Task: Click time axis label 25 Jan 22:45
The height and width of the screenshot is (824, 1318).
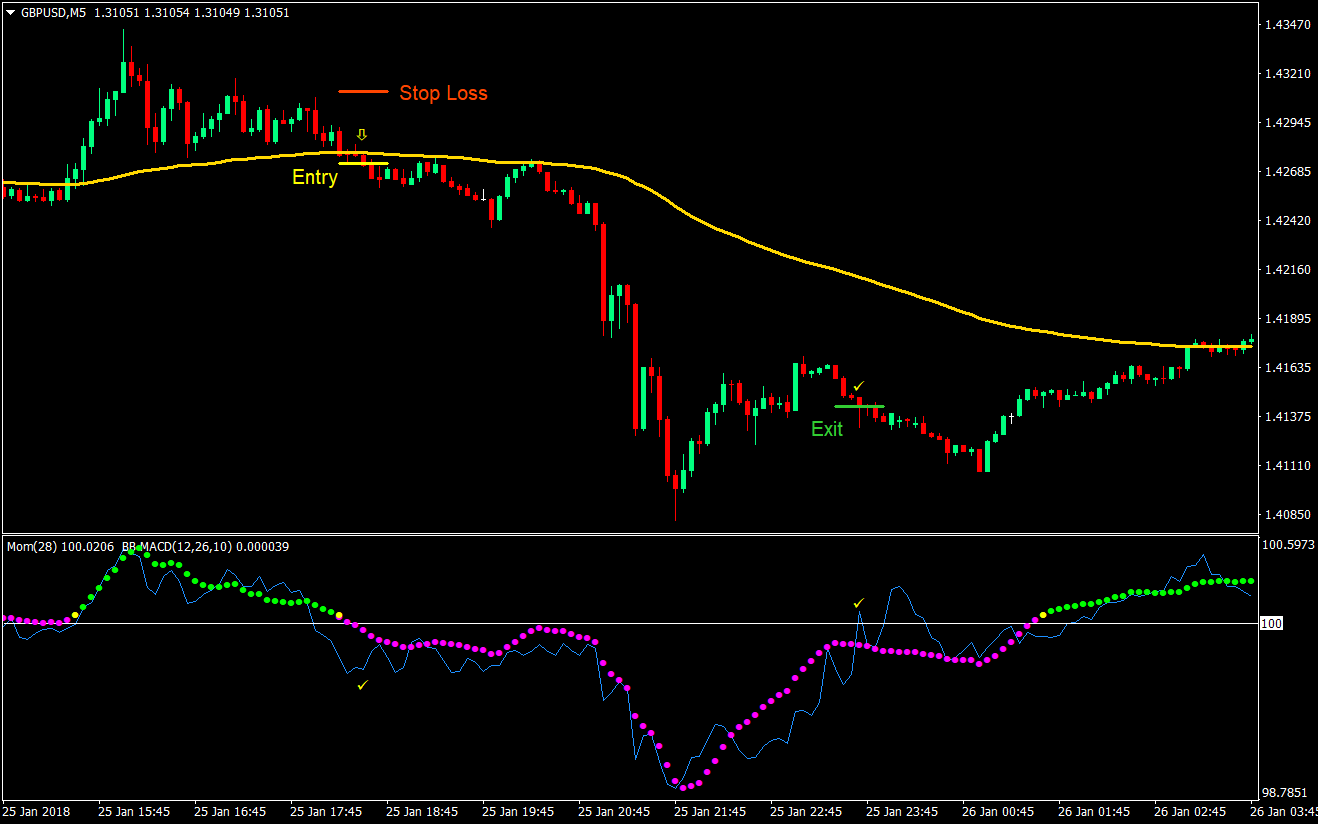Action: [x=806, y=811]
